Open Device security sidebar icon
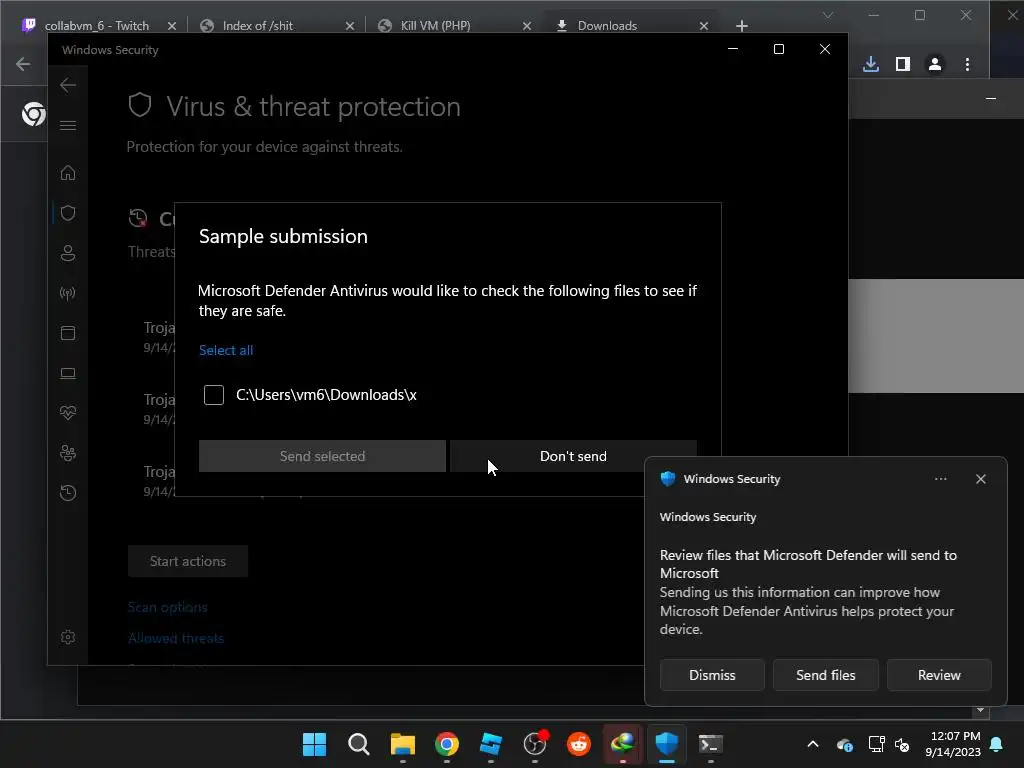The width and height of the screenshot is (1024, 768). (x=68, y=373)
